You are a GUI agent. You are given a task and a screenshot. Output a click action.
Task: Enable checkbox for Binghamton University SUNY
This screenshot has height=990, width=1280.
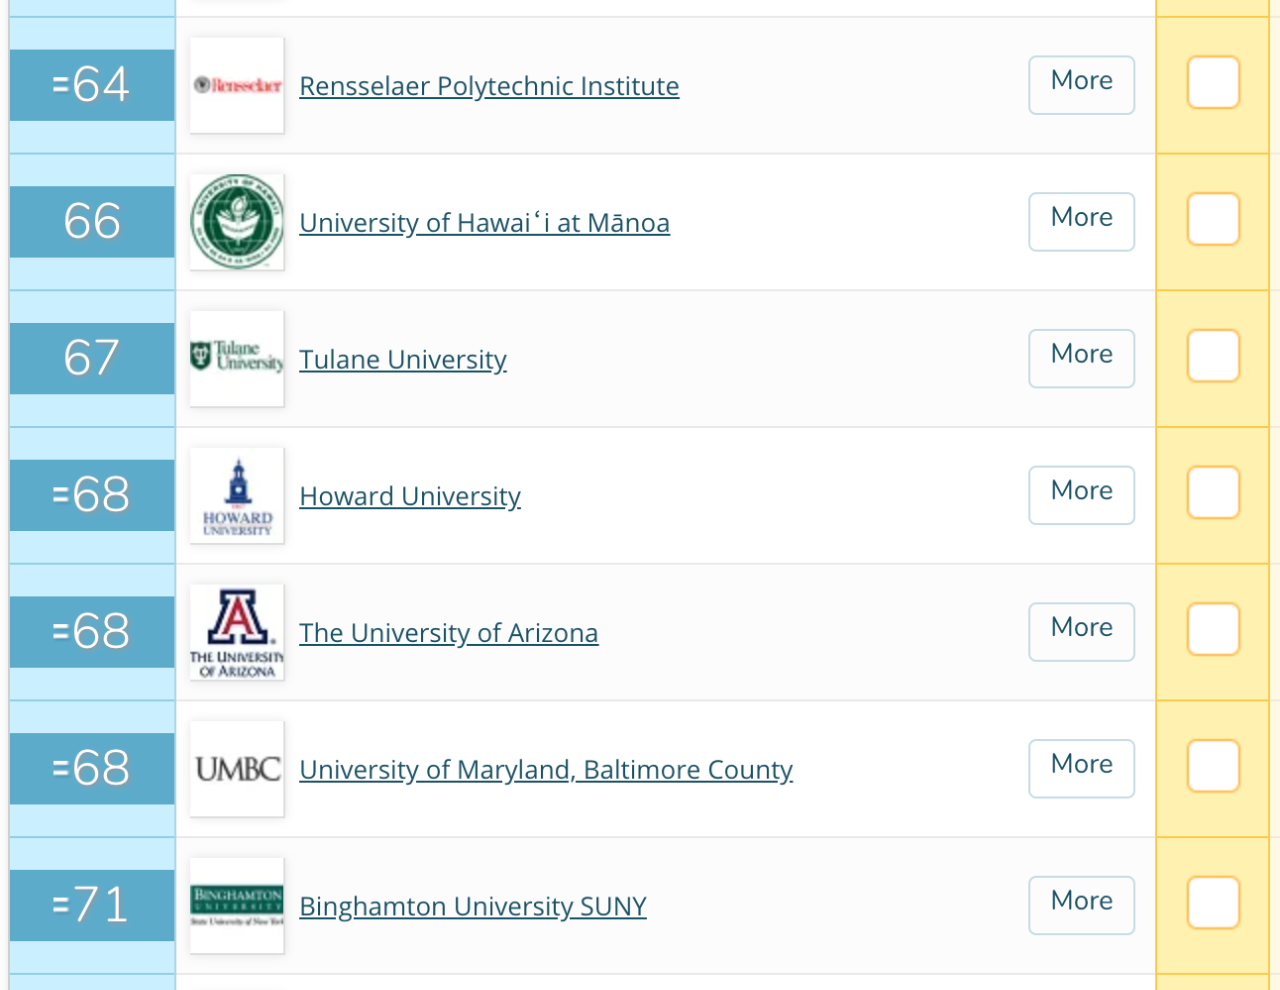click(1213, 903)
